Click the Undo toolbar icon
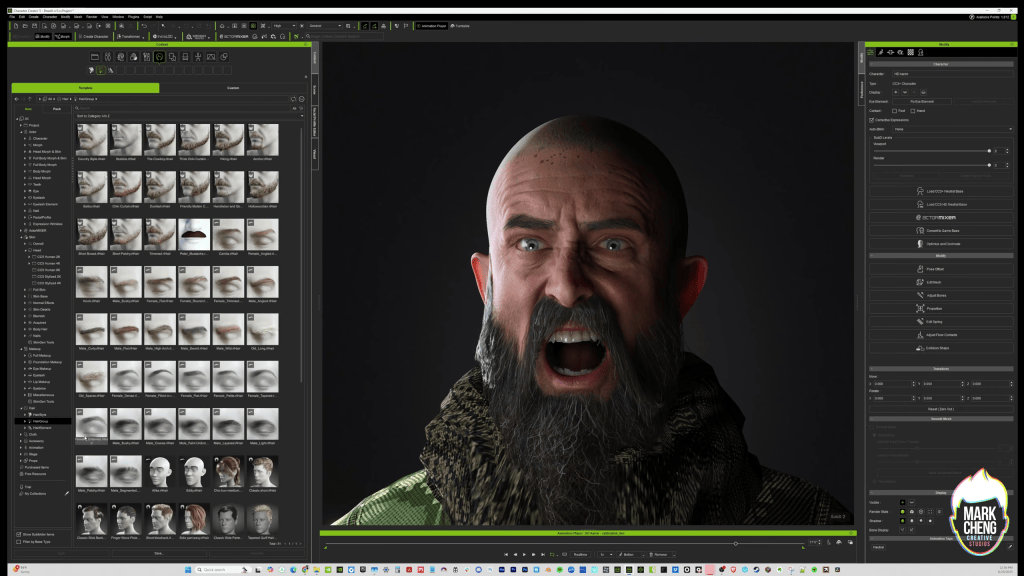The image size is (1024, 576). (x=144, y=26)
